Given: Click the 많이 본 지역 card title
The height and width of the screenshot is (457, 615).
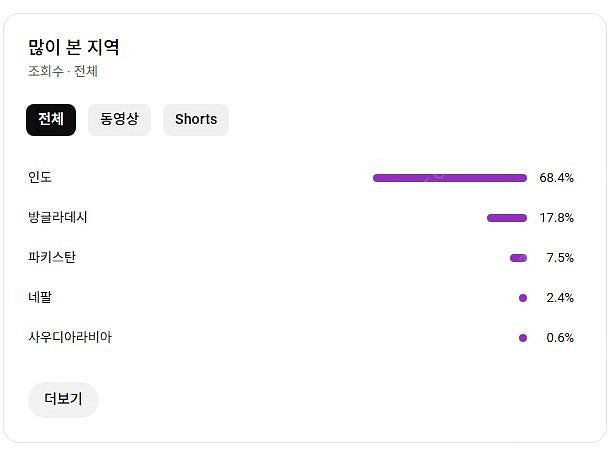Looking at the screenshot, I should [74, 47].
